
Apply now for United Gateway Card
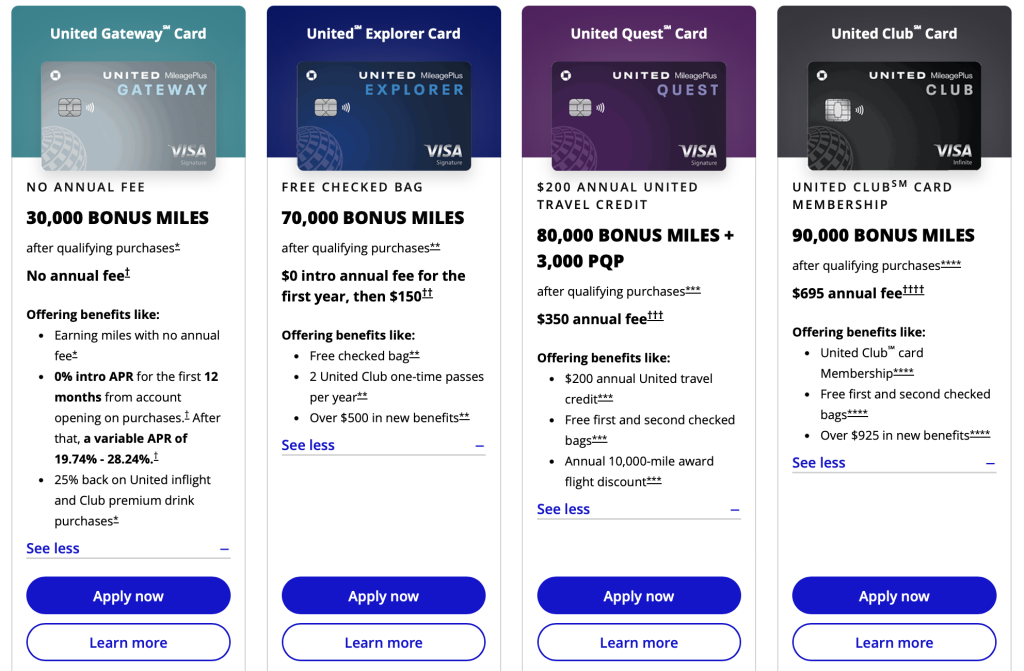(x=129, y=595)
